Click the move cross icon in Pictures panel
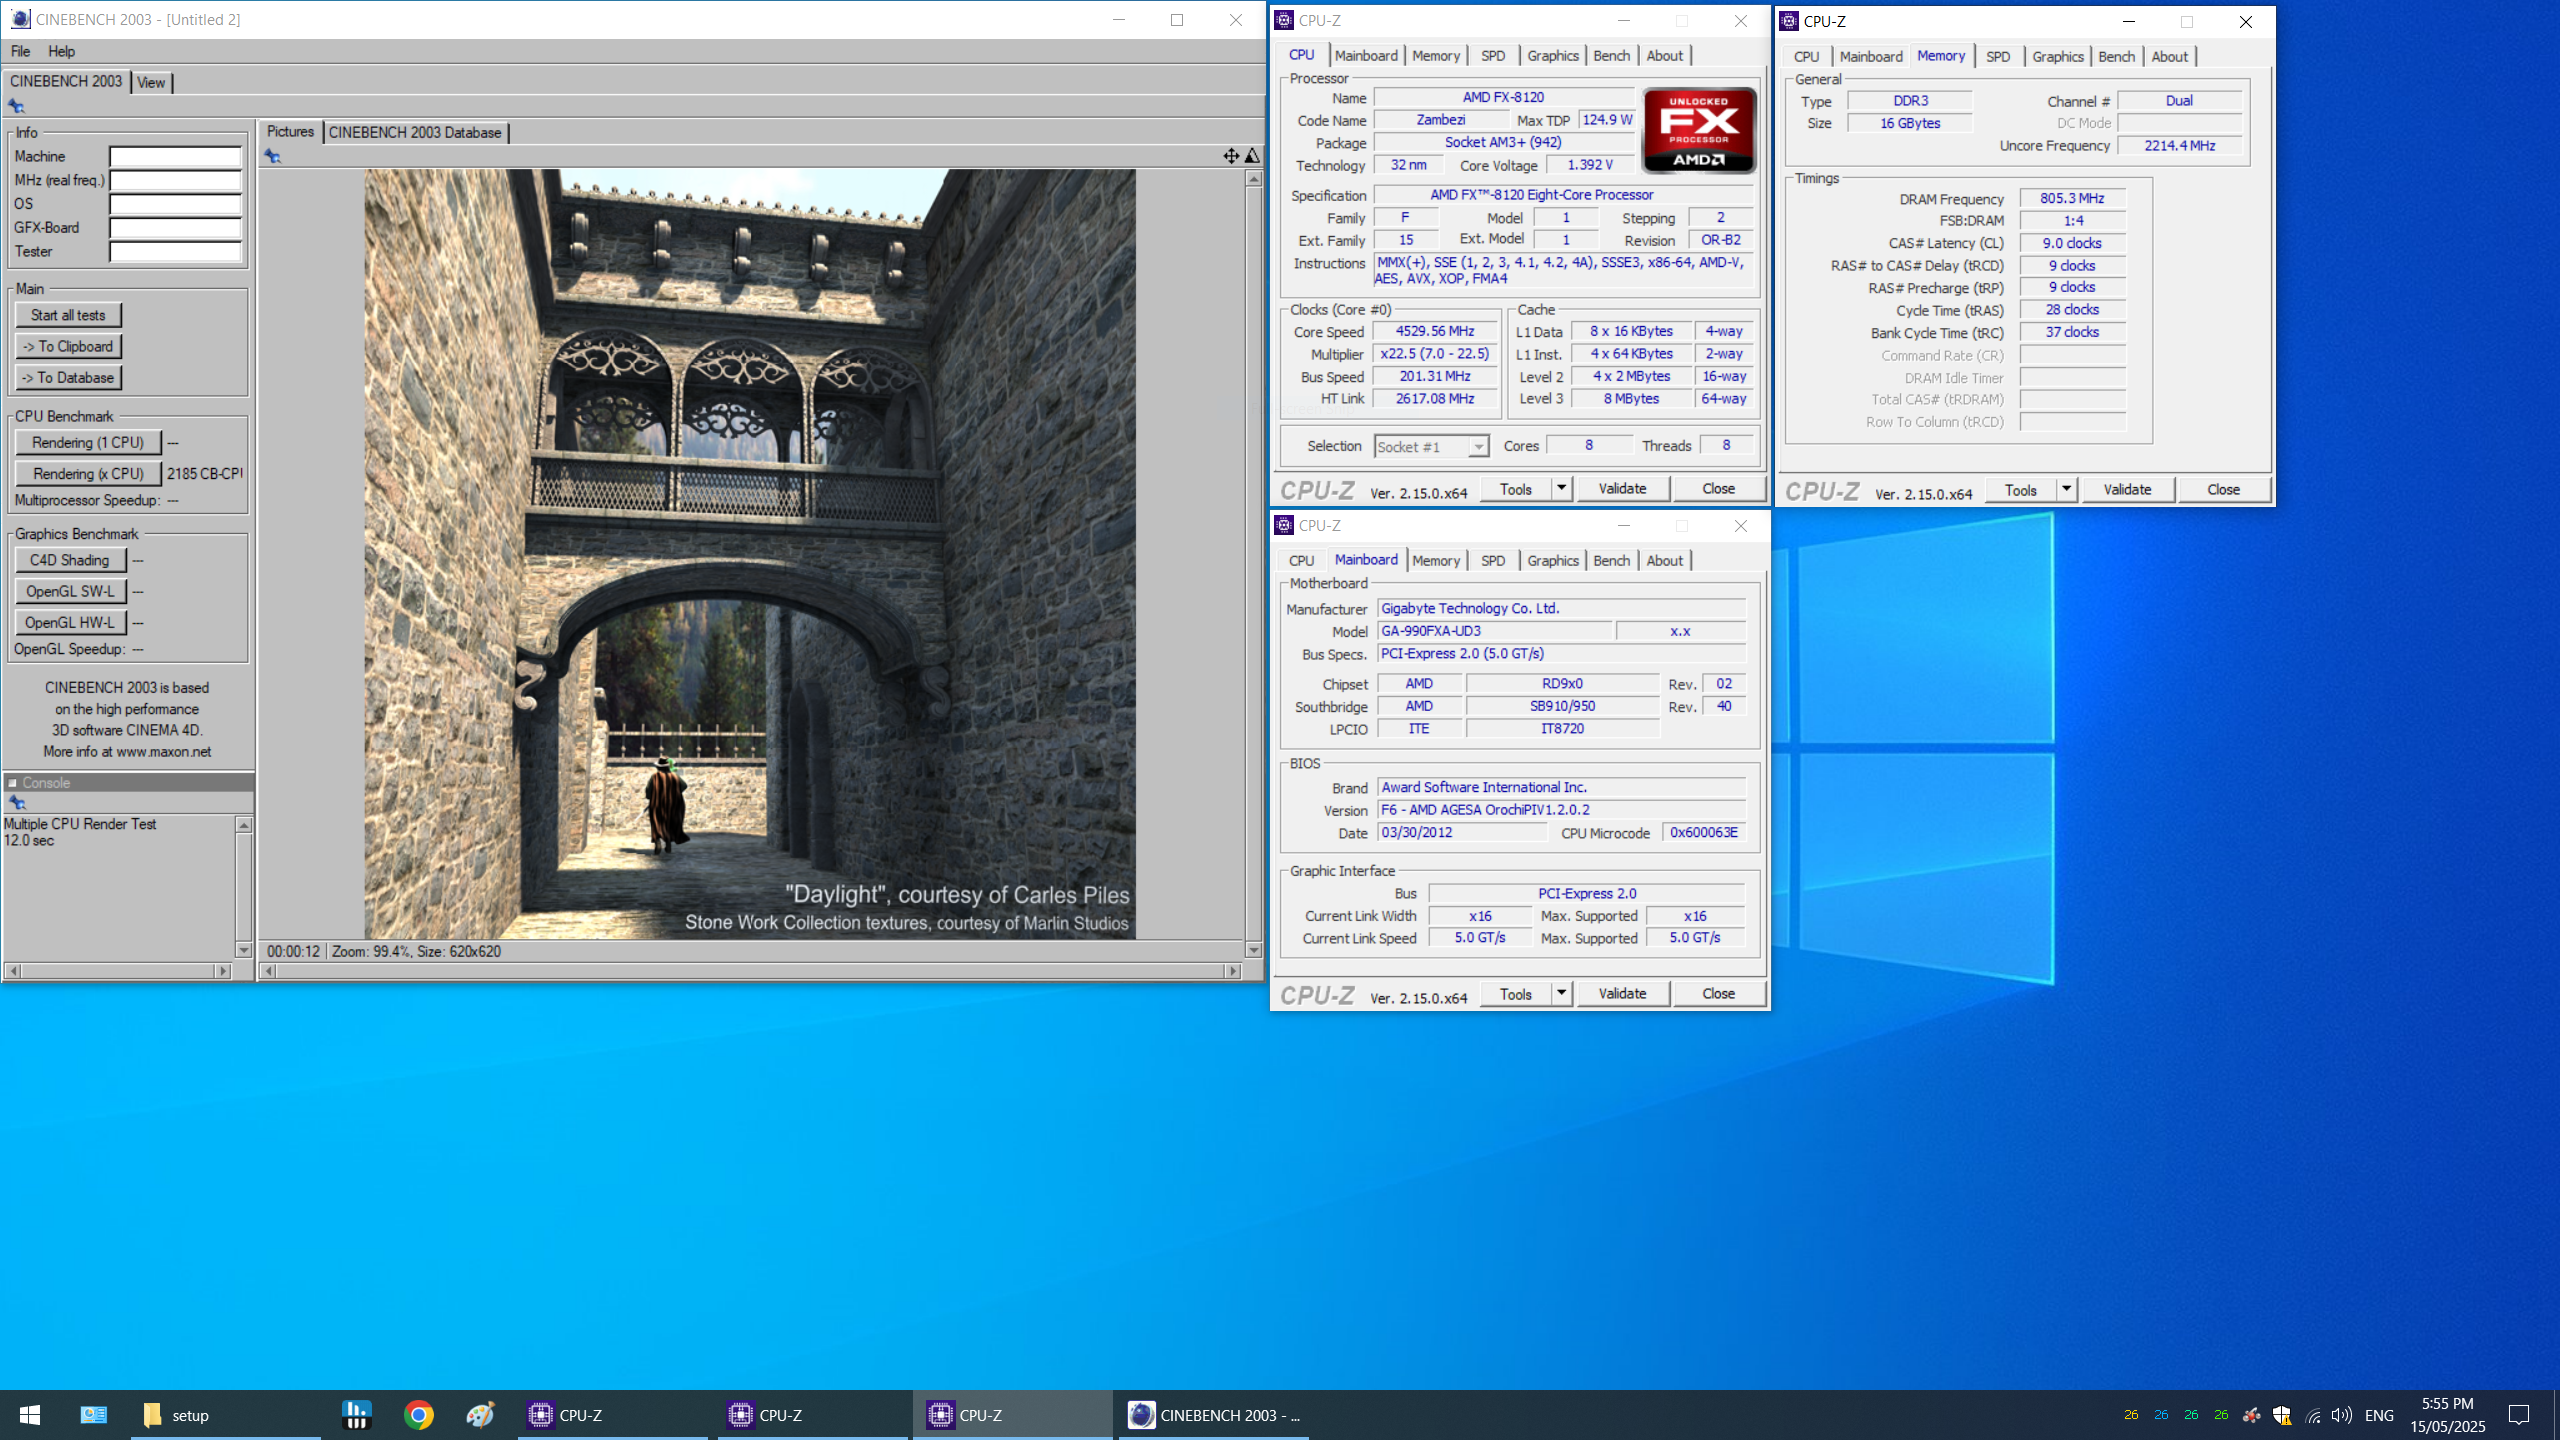The height and width of the screenshot is (1440, 2560). click(1231, 156)
